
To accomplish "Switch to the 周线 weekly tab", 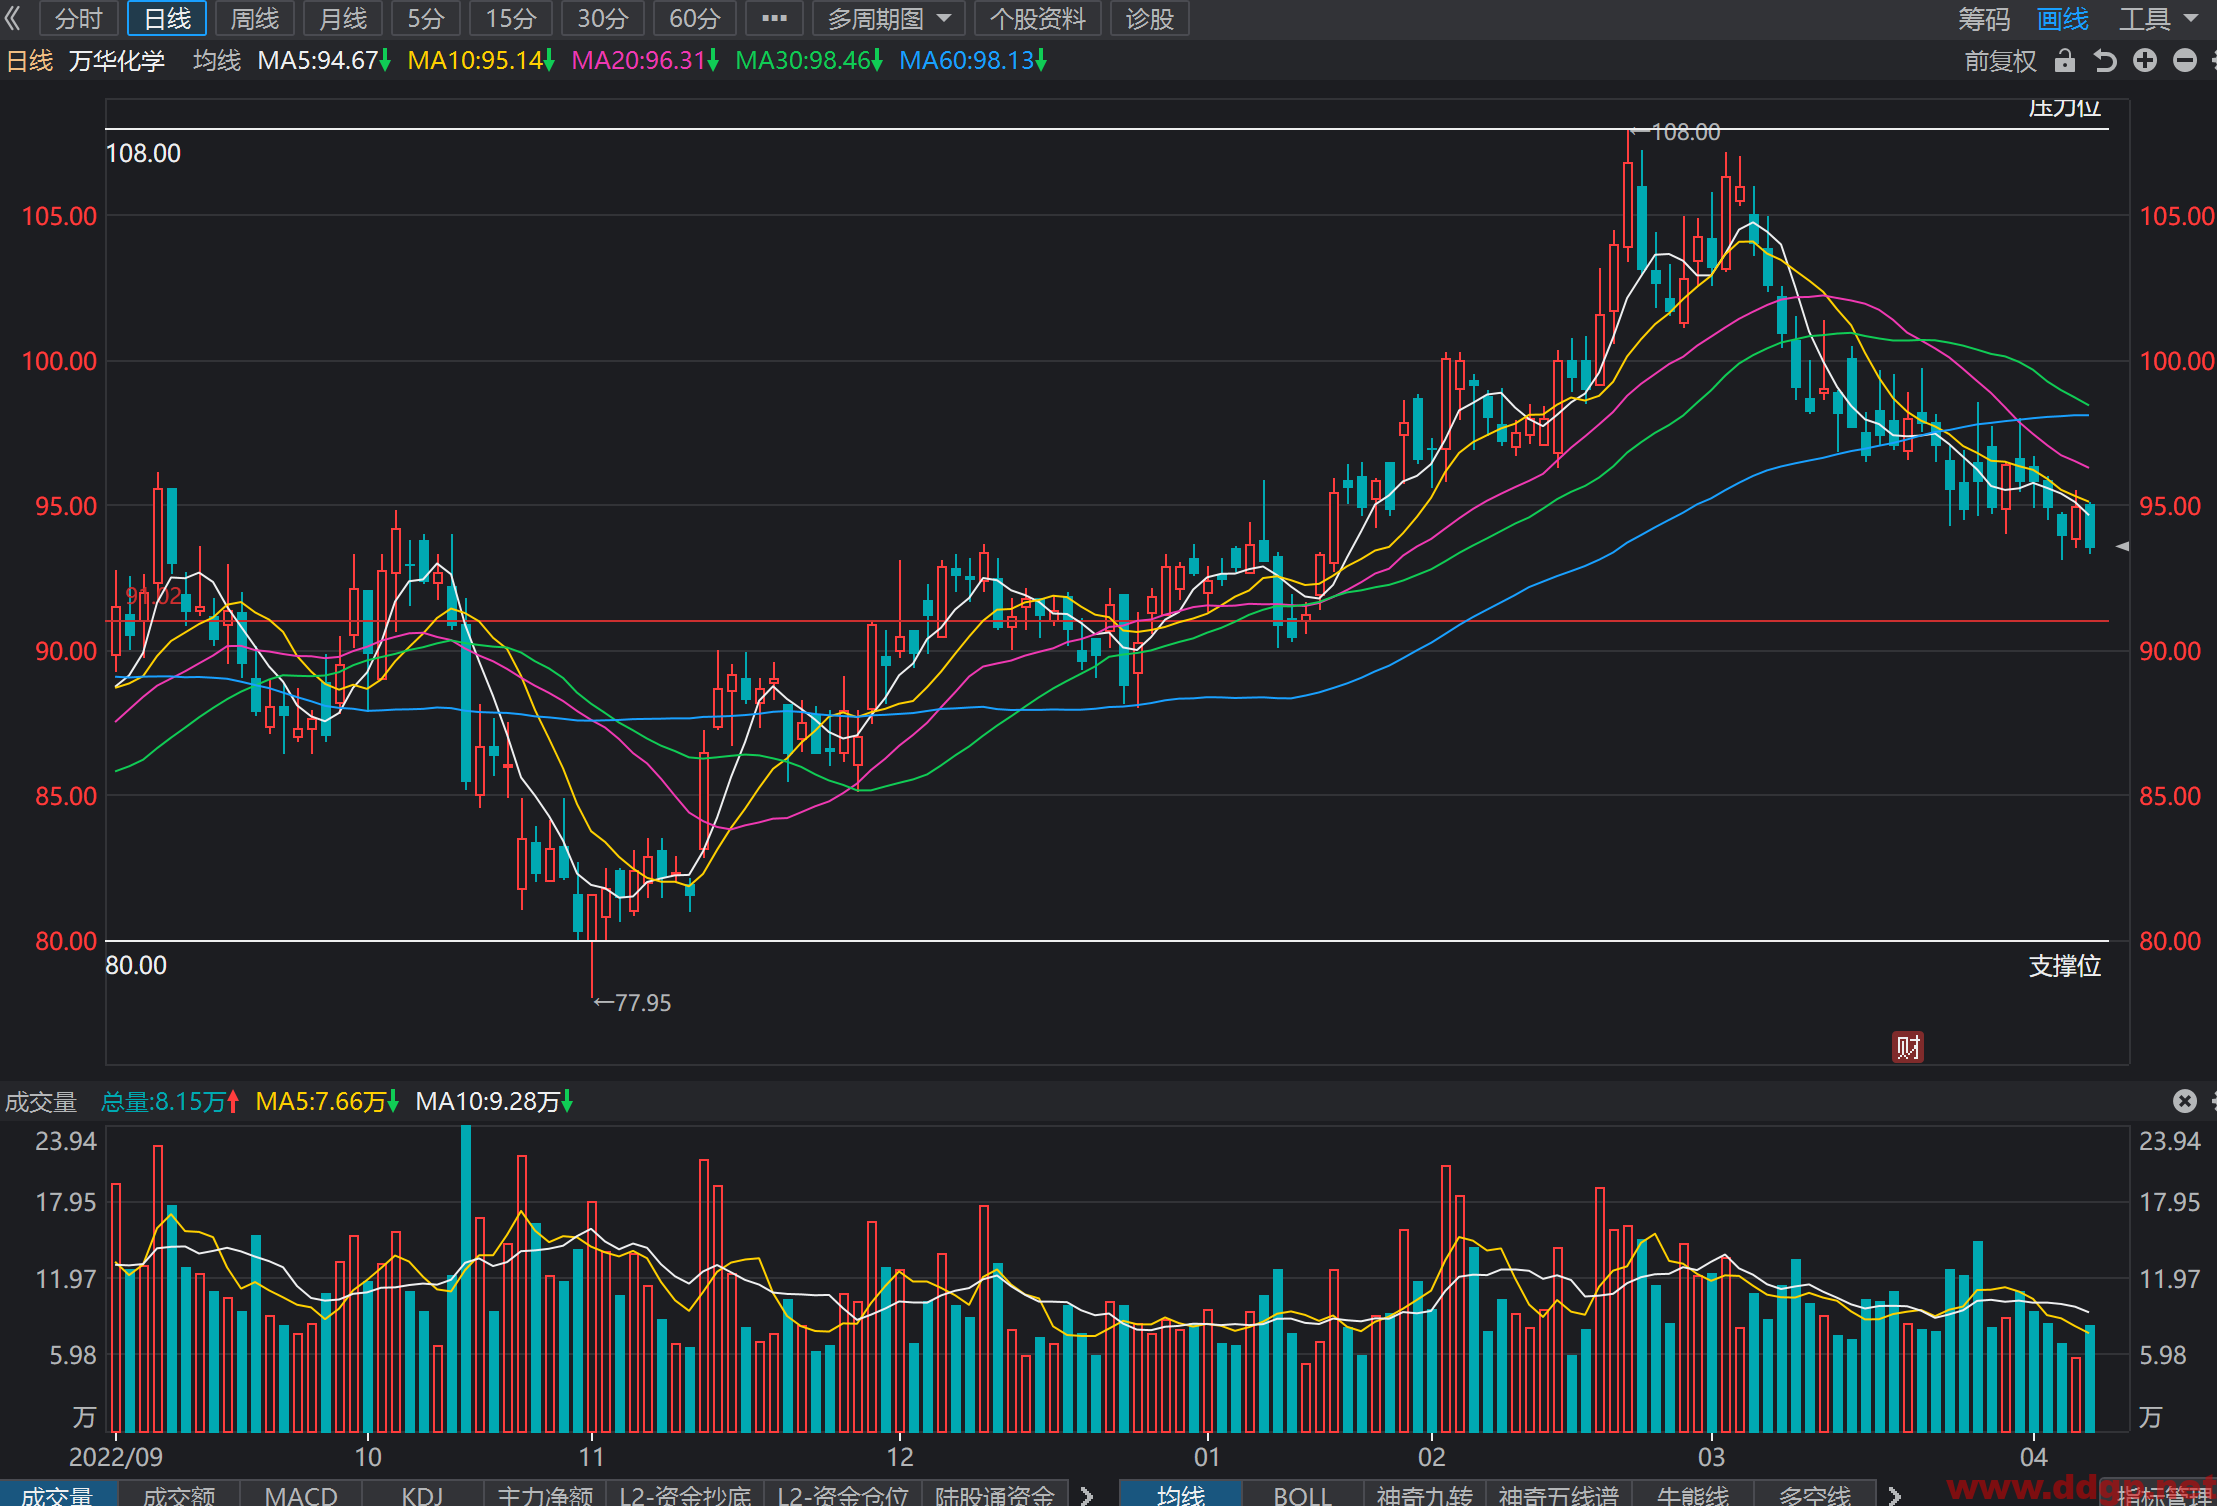I will pyautogui.click(x=254, y=18).
